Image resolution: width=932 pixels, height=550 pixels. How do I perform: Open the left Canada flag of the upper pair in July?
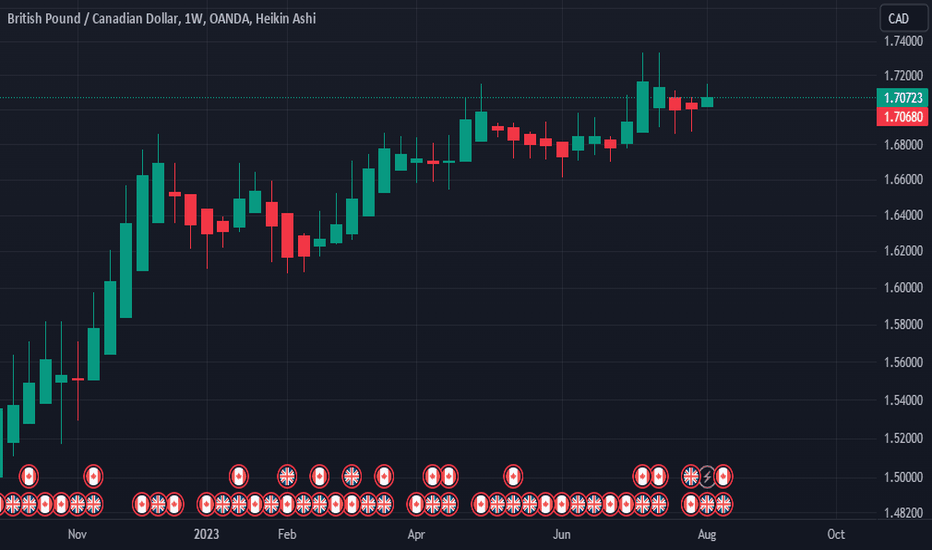click(x=642, y=476)
